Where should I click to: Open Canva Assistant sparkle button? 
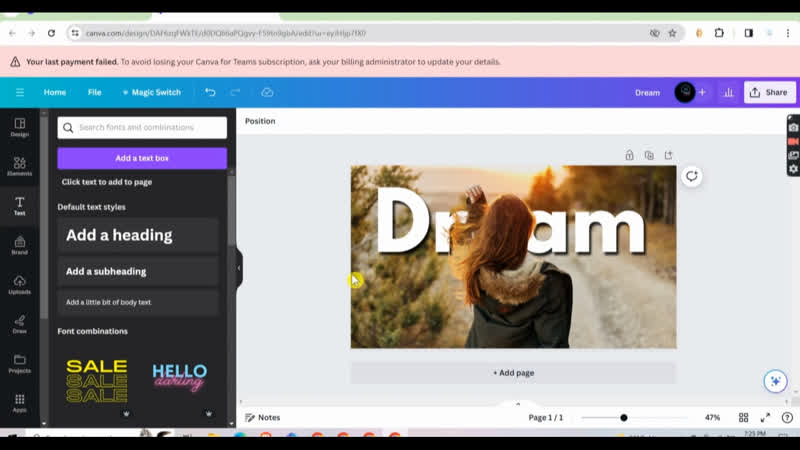point(775,381)
